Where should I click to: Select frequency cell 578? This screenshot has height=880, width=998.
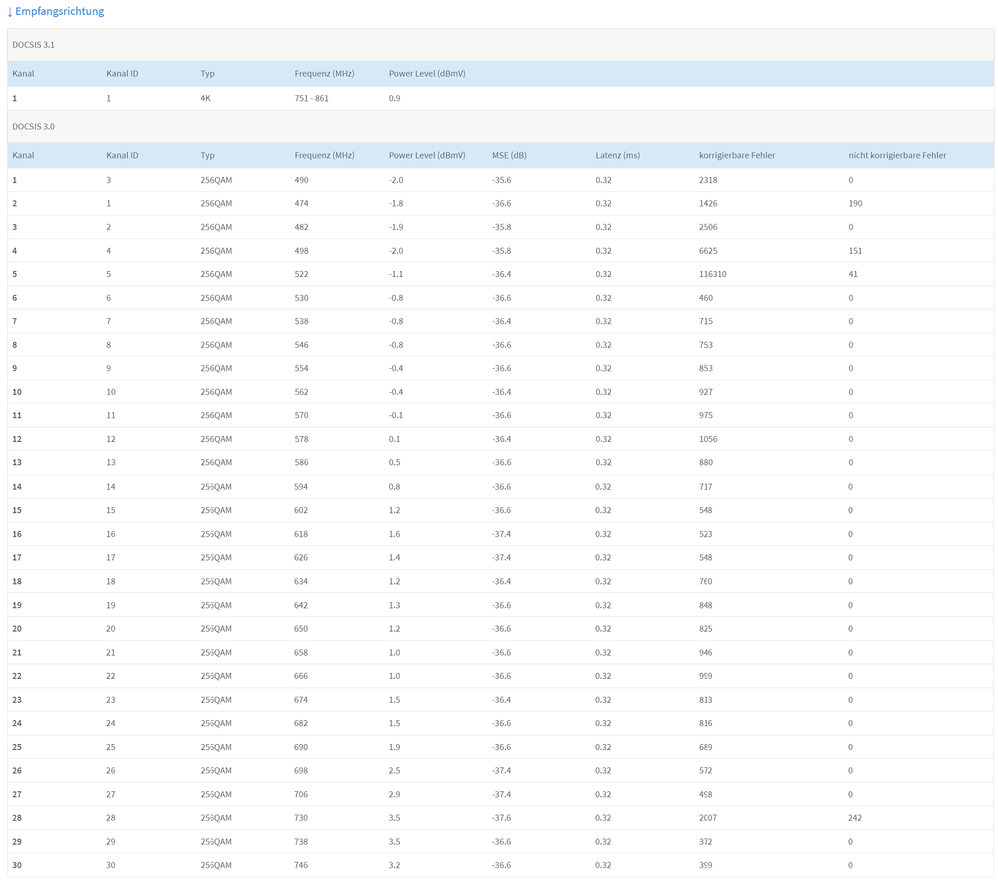point(301,439)
